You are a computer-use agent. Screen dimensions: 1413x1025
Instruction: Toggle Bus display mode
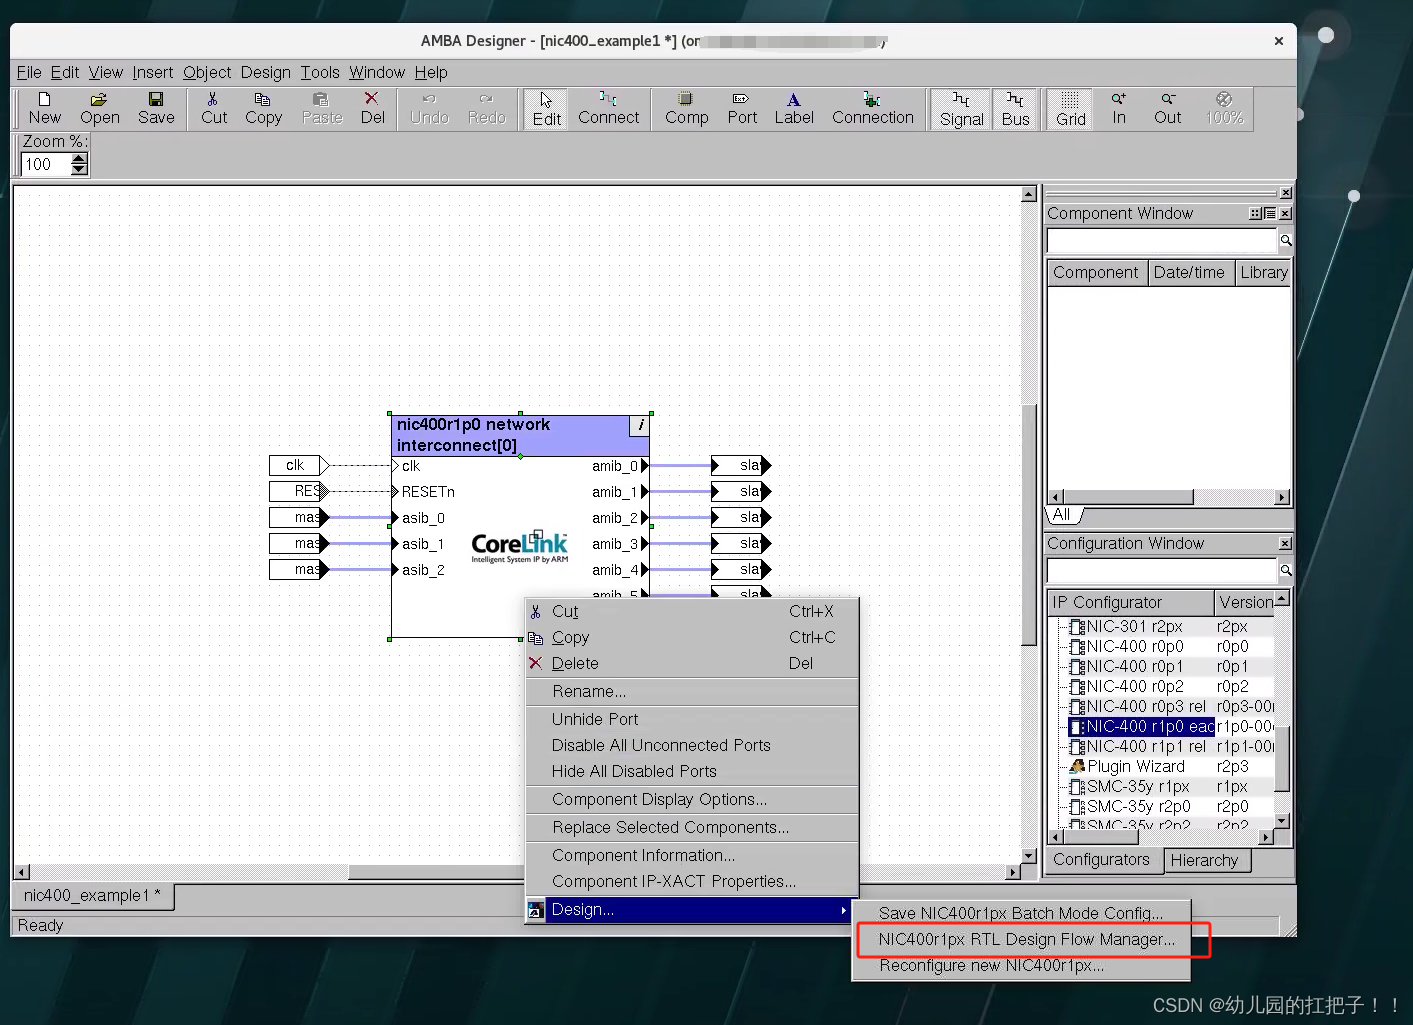pos(1015,107)
